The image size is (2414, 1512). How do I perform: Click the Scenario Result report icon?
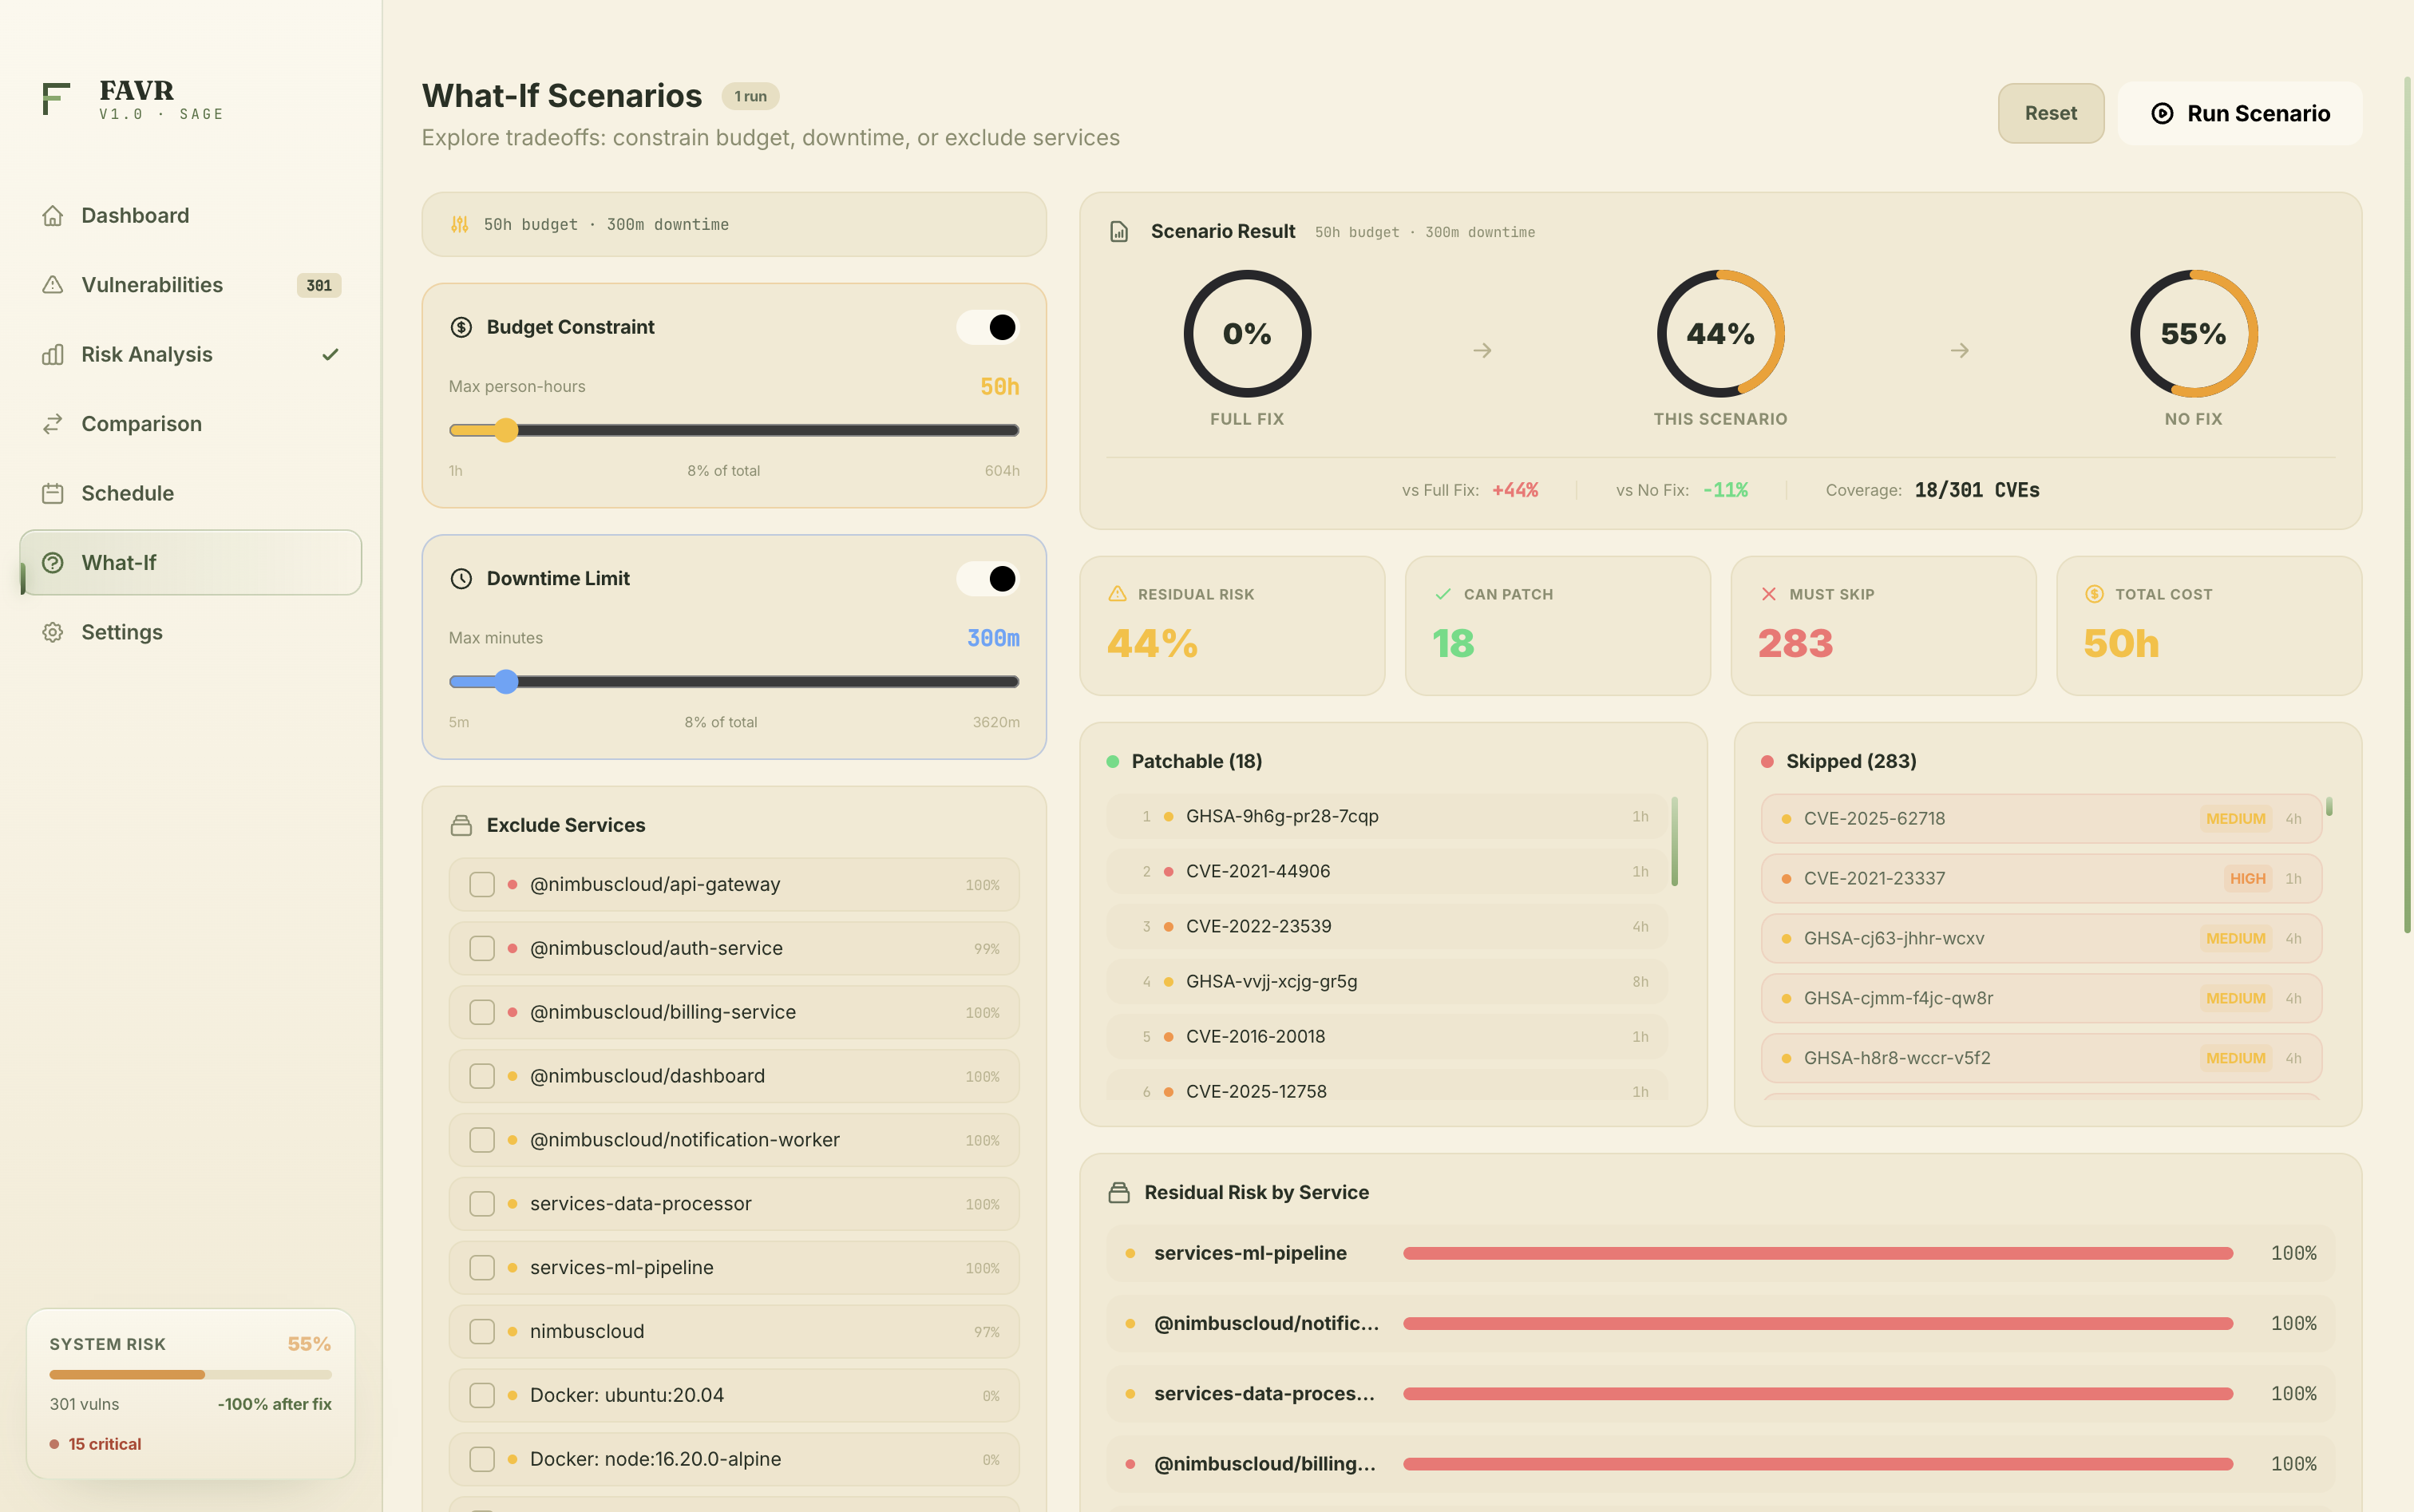(x=1119, y=232)
